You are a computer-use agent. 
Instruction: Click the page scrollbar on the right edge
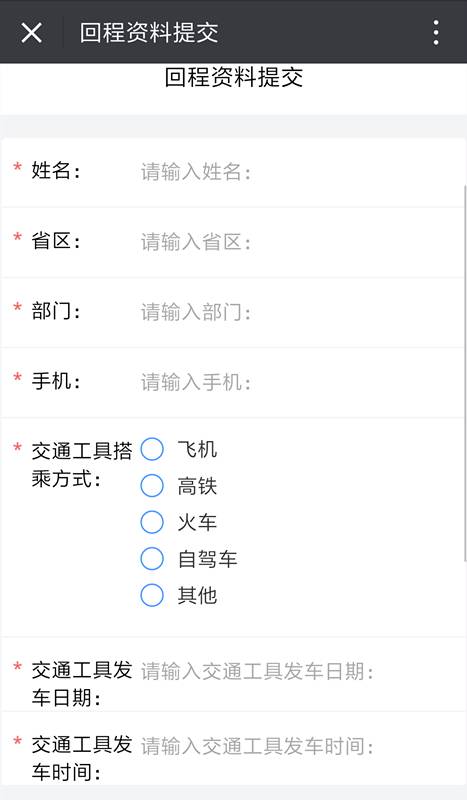(x=464, y=372)
